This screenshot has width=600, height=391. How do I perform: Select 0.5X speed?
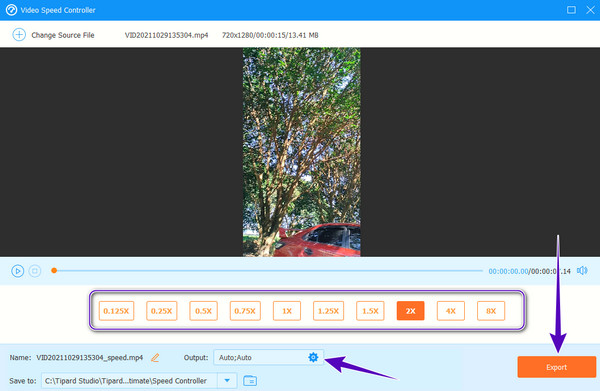click(204, 311)
